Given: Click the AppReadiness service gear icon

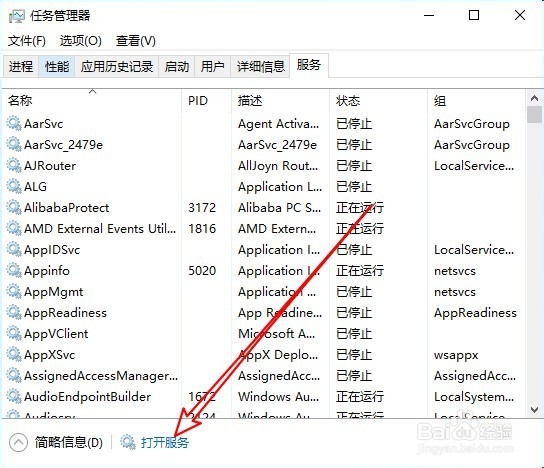Looking at the screenshot, I should pos(14,313).
